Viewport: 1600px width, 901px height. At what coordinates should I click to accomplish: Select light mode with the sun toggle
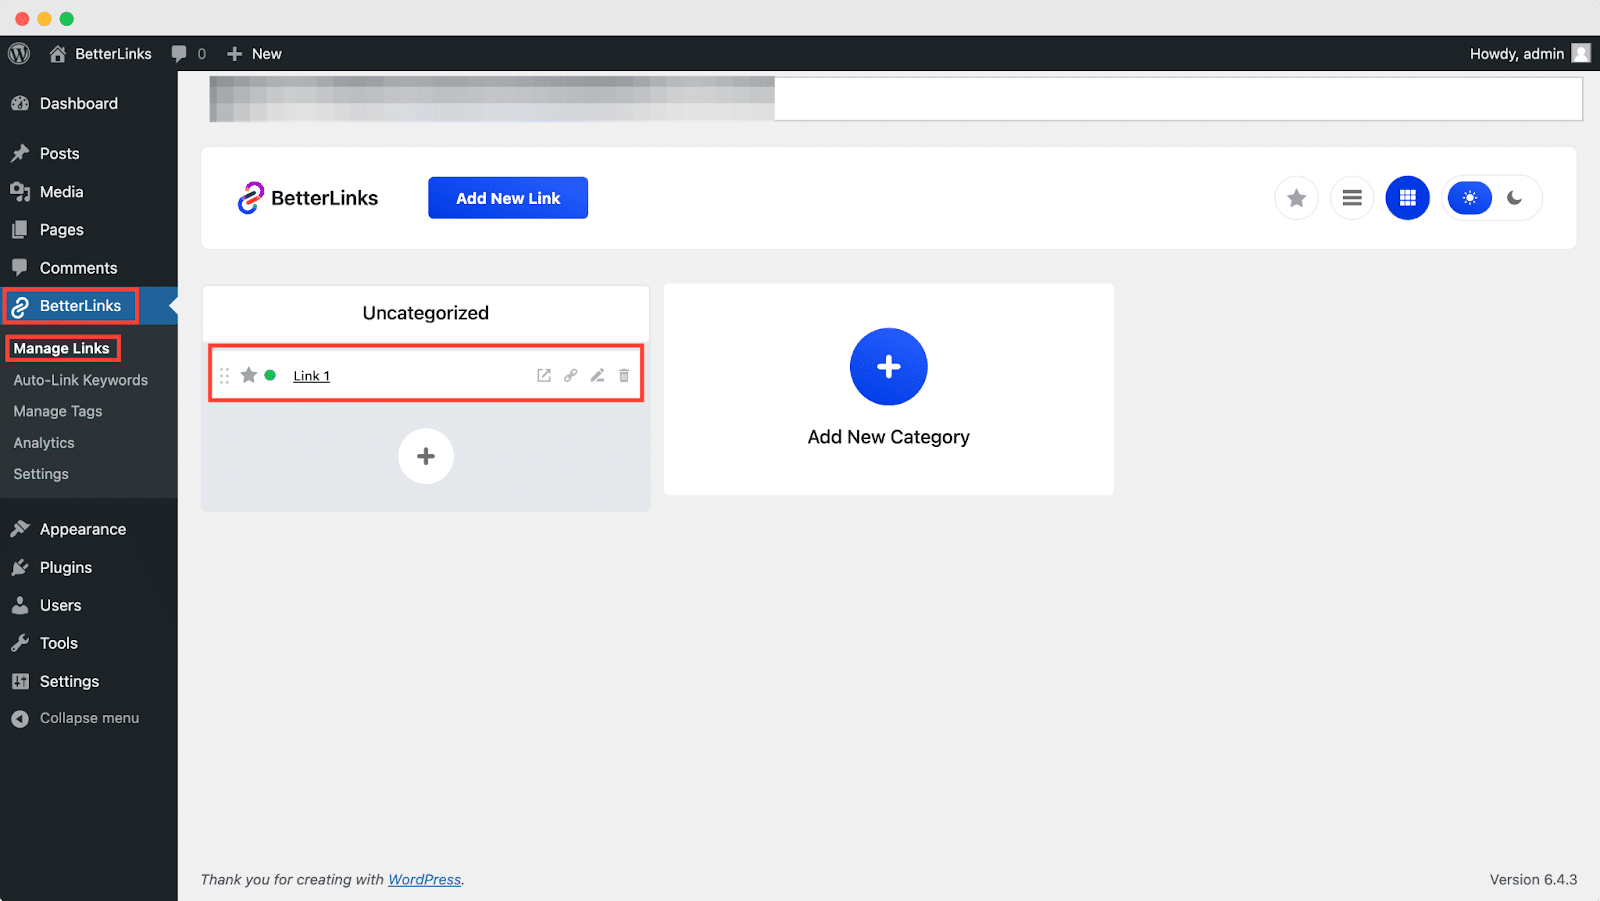[x=1468, y=197]
